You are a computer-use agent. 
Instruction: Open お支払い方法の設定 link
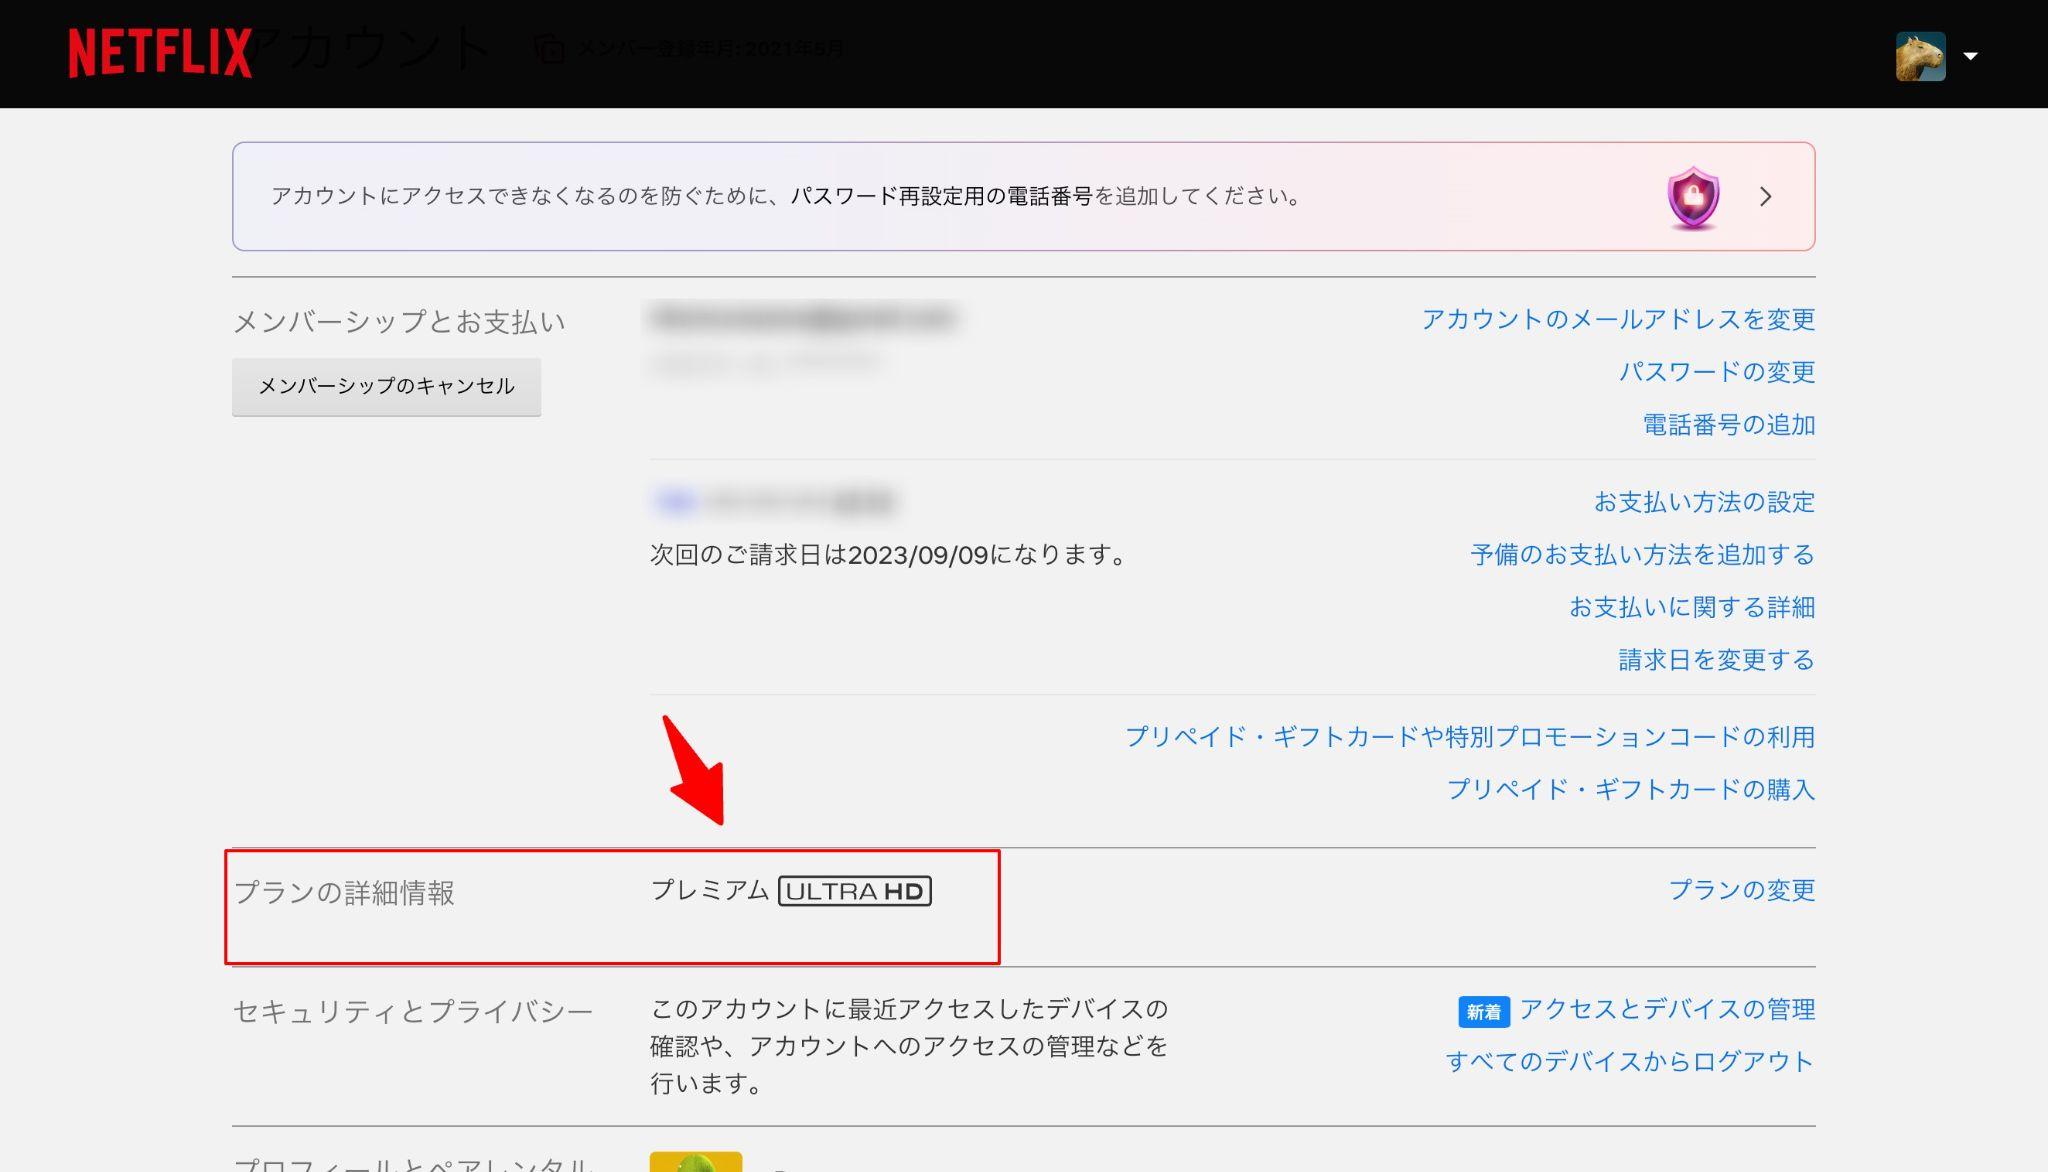click(x=1704, y=502)
